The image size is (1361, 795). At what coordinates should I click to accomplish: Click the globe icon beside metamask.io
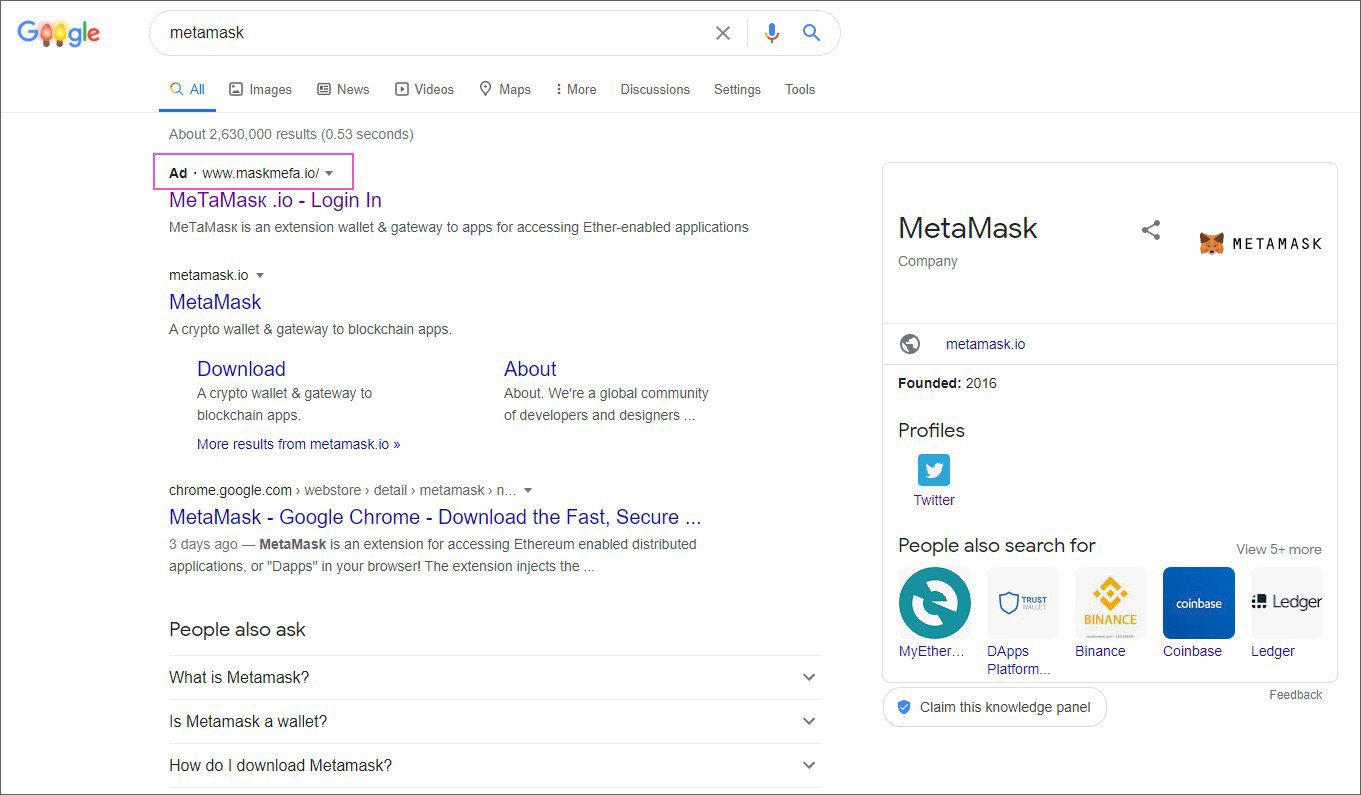click(910, 344)
